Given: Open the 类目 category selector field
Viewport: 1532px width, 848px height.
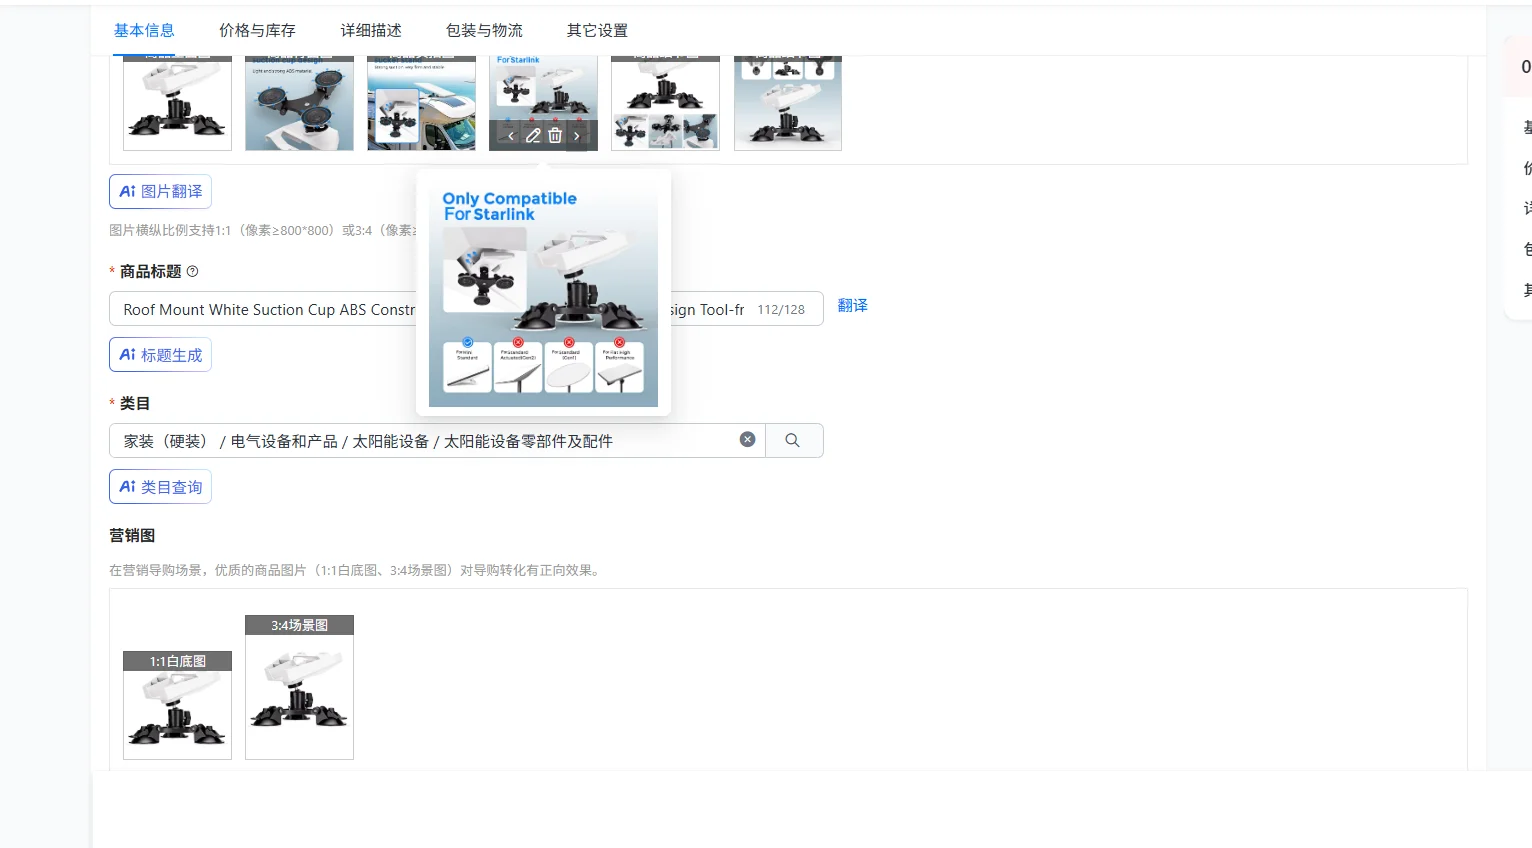Looking at the screenshot, I should (437, 440).
